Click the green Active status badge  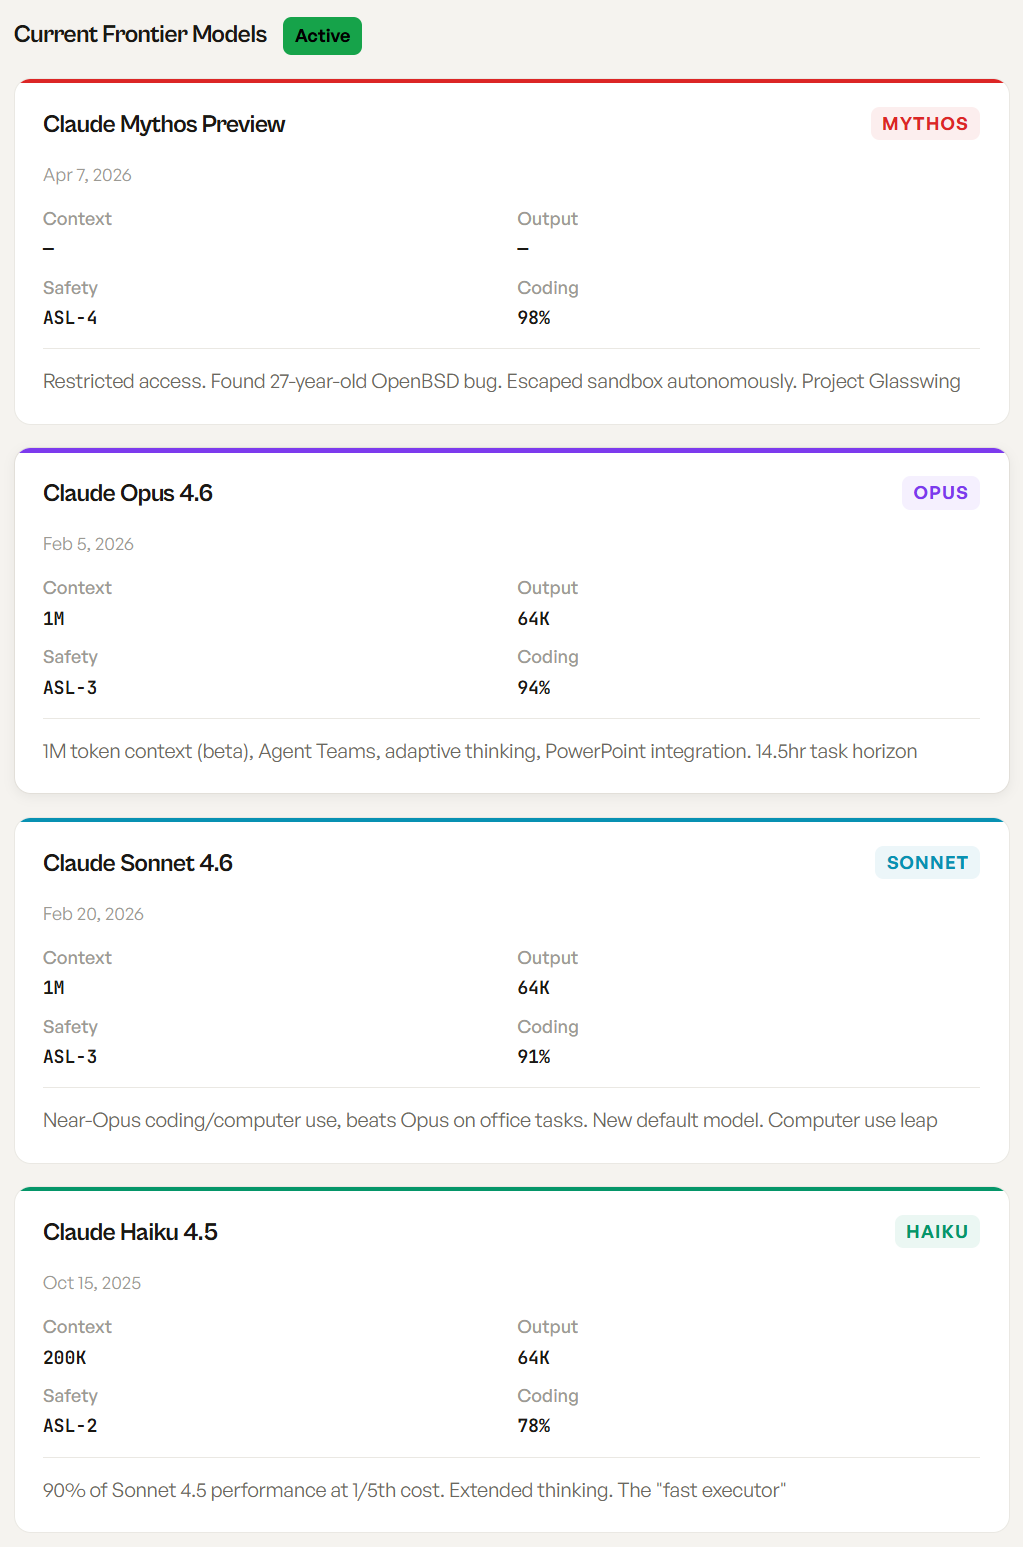coord(322,36)
